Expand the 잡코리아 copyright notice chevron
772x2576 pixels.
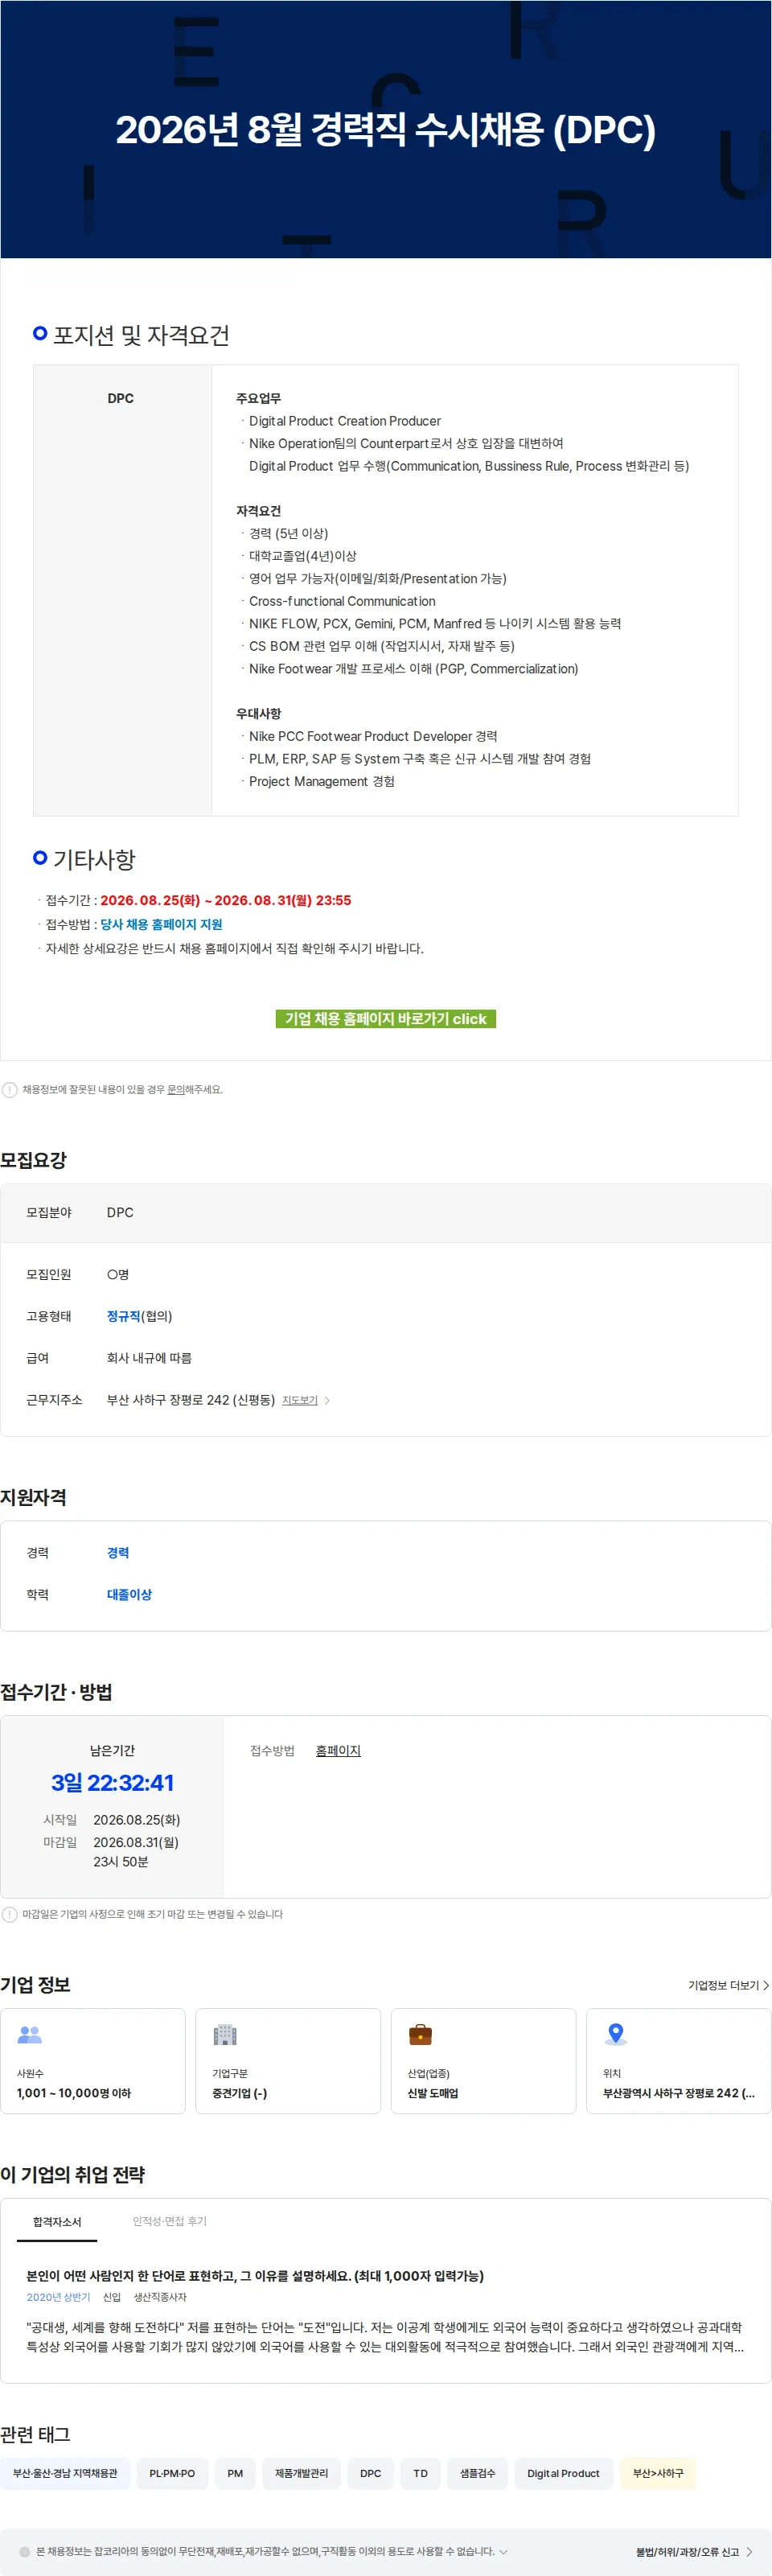503,2551
